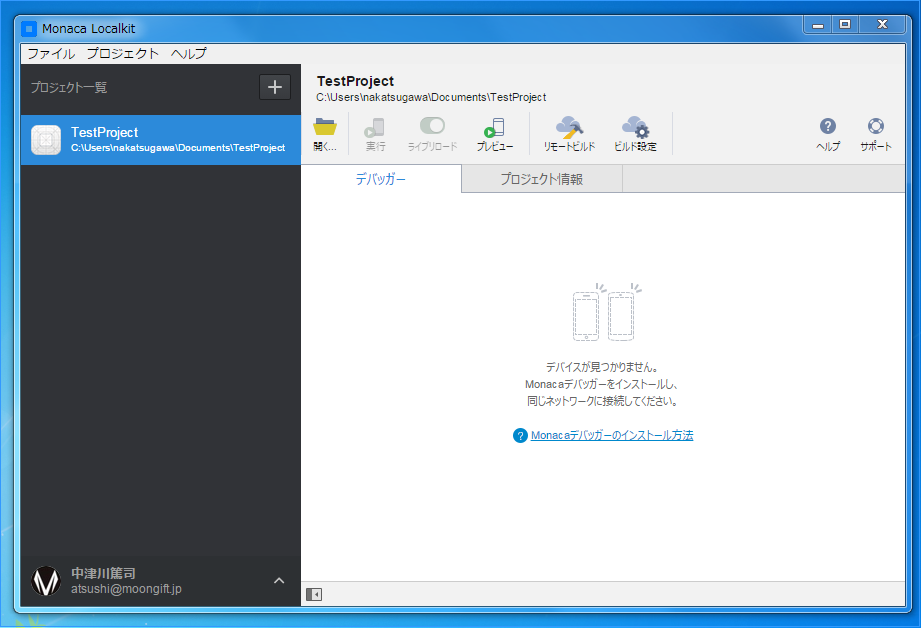Click the open folder icon in toolbar
Image resolution: width=921 pixels, height=628 pixels.
325,129
